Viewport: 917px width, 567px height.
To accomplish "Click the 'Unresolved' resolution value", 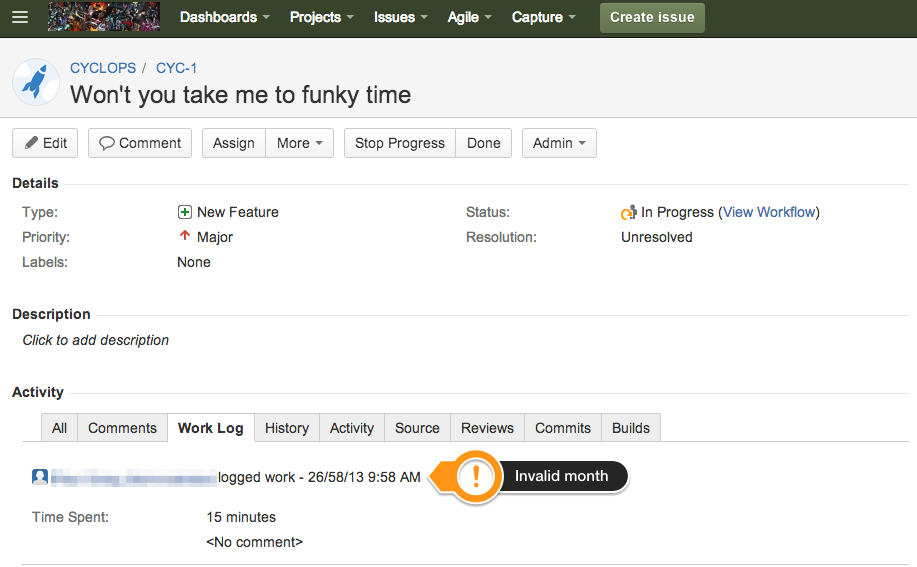I will coord(657,237).
